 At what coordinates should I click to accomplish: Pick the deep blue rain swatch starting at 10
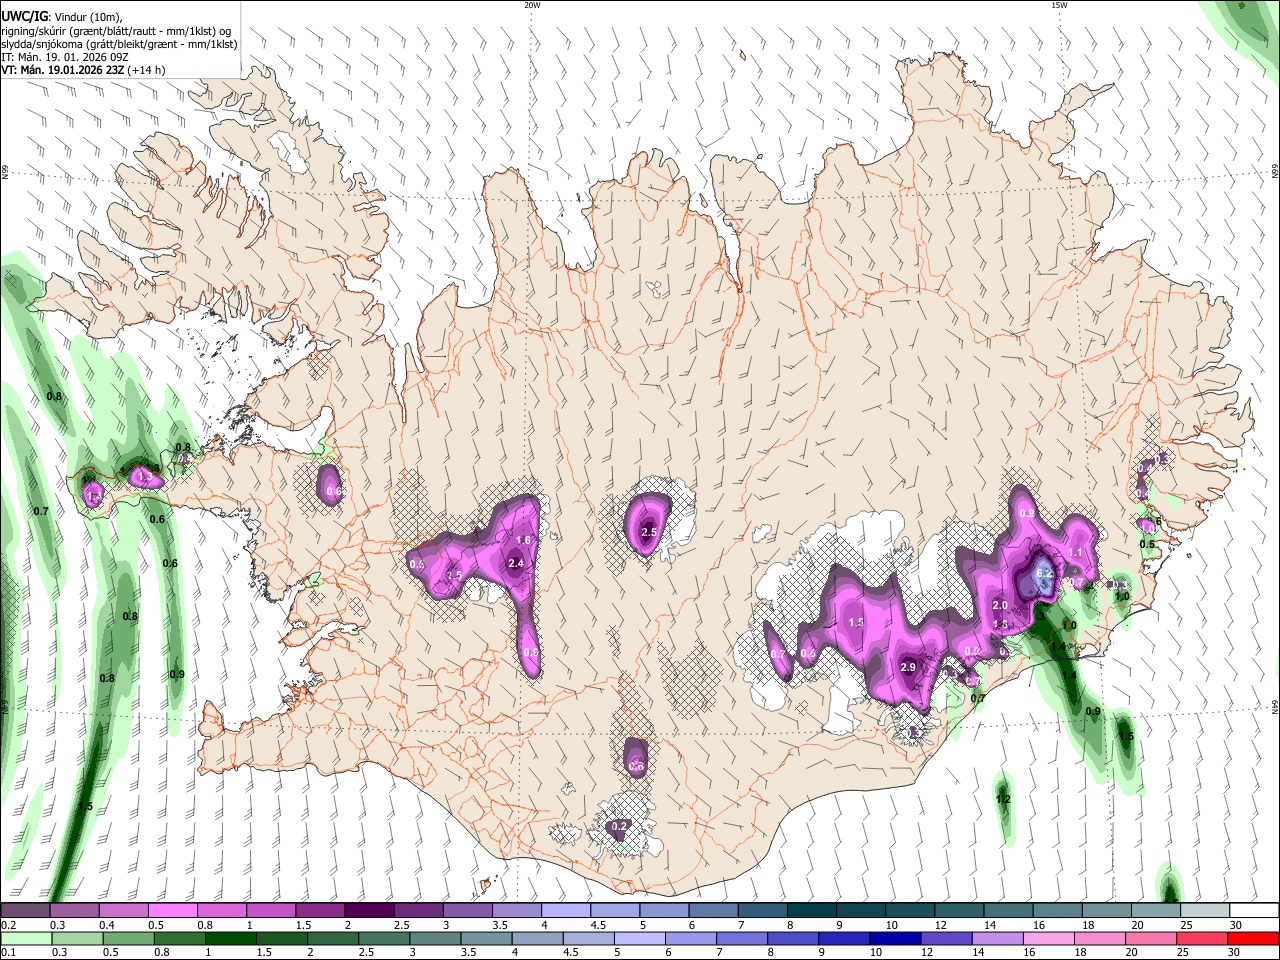(896, 938)
